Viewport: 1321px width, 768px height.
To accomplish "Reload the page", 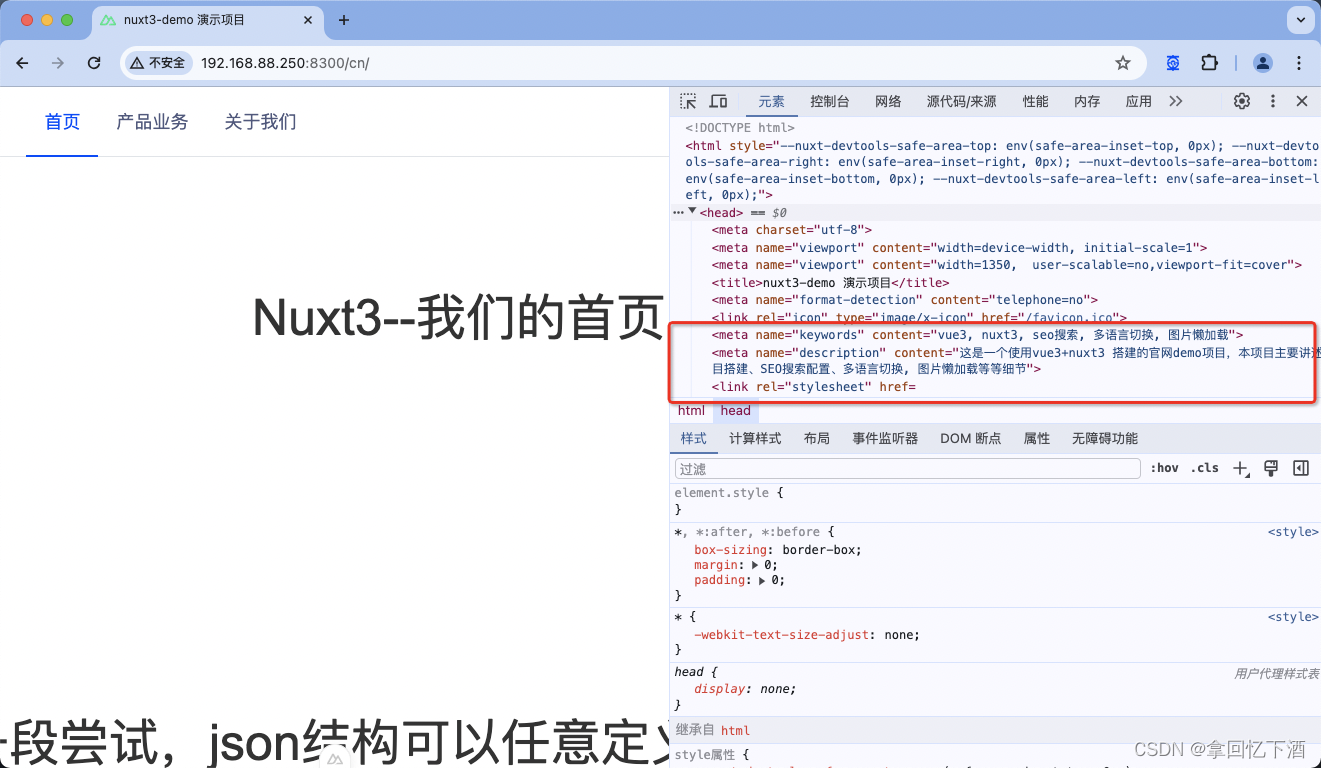I will pos(94,63).
